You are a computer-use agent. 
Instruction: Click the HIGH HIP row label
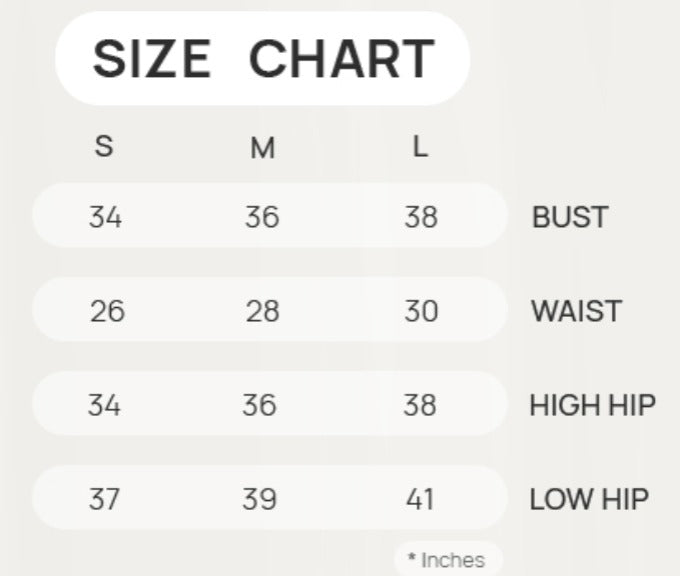592,405
